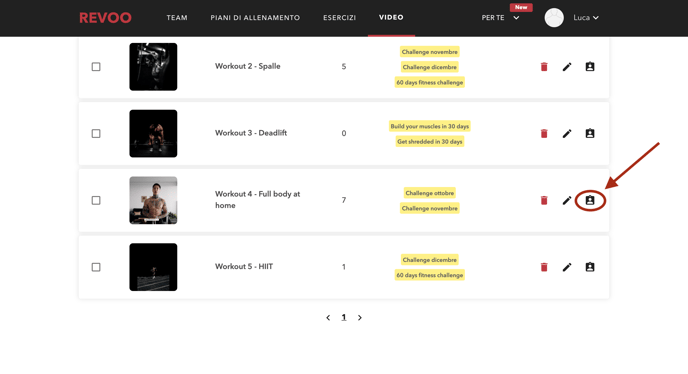The width and height of the screenshot is (688, 374).
Task: Tick the checkbox for Workout 2 - Spalle
Action: pyautogui.click(x=96, y=67)
